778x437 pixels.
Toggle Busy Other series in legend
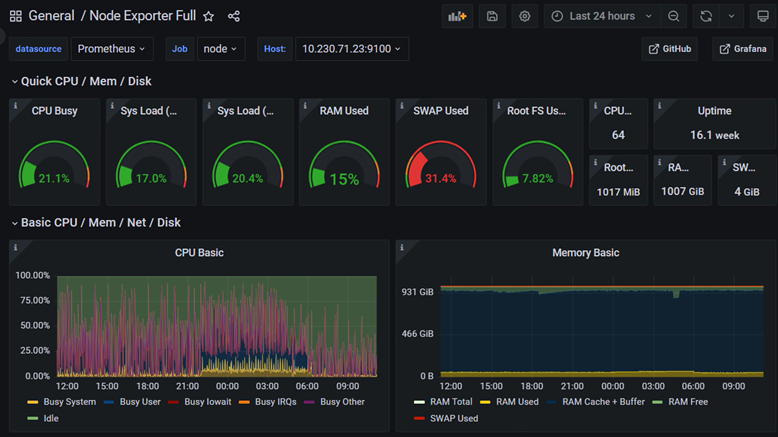point(342,402)
